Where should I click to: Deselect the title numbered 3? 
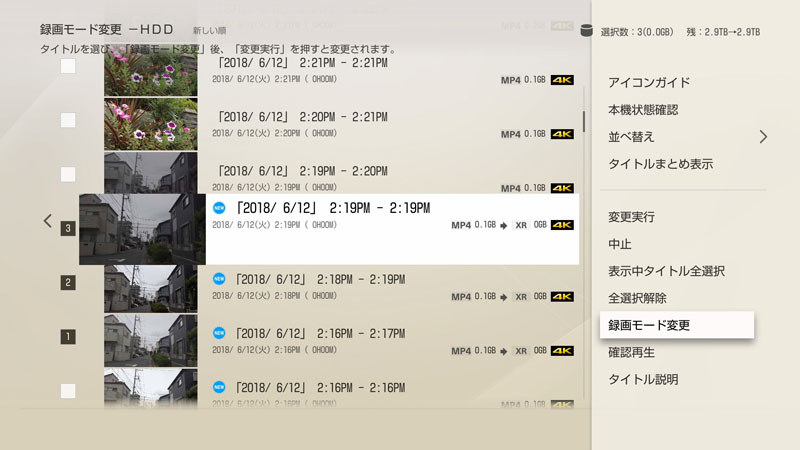pos(68,228)
